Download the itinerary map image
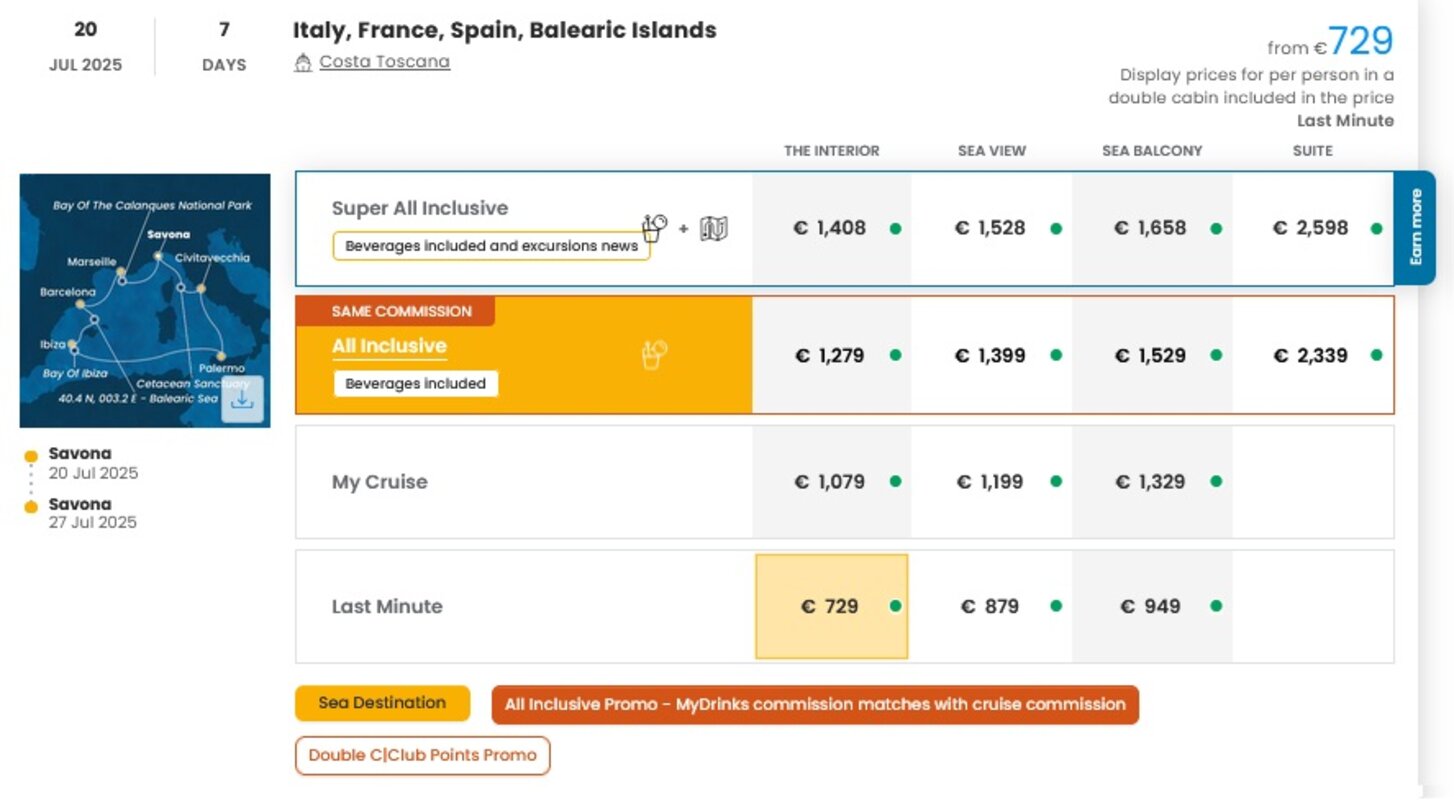 242,399
